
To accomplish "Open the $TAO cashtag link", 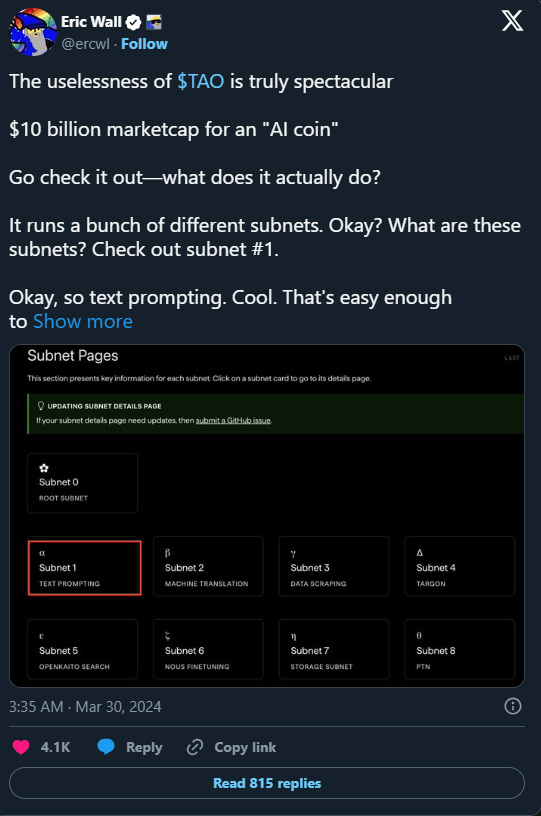I will tap(200, 82).
